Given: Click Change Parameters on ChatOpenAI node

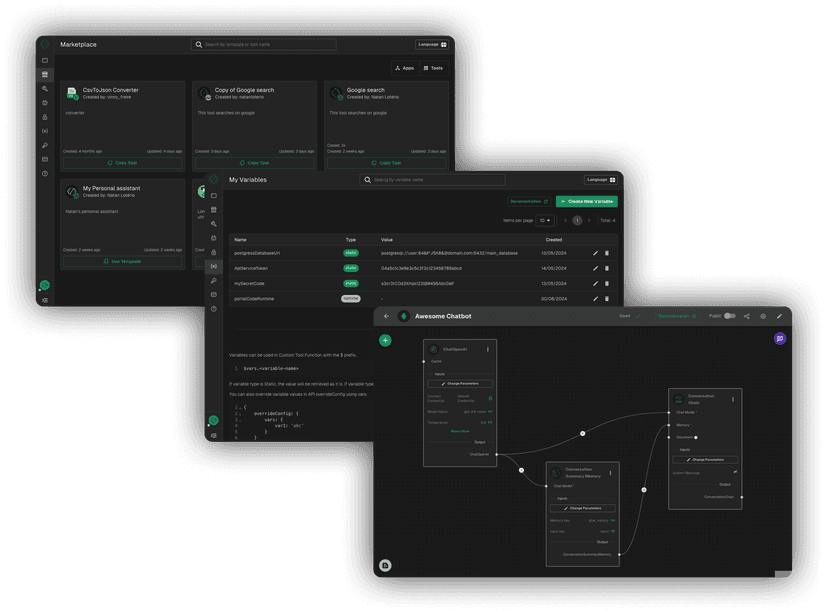Looking at the screenshot, I should tap(460, 384).
